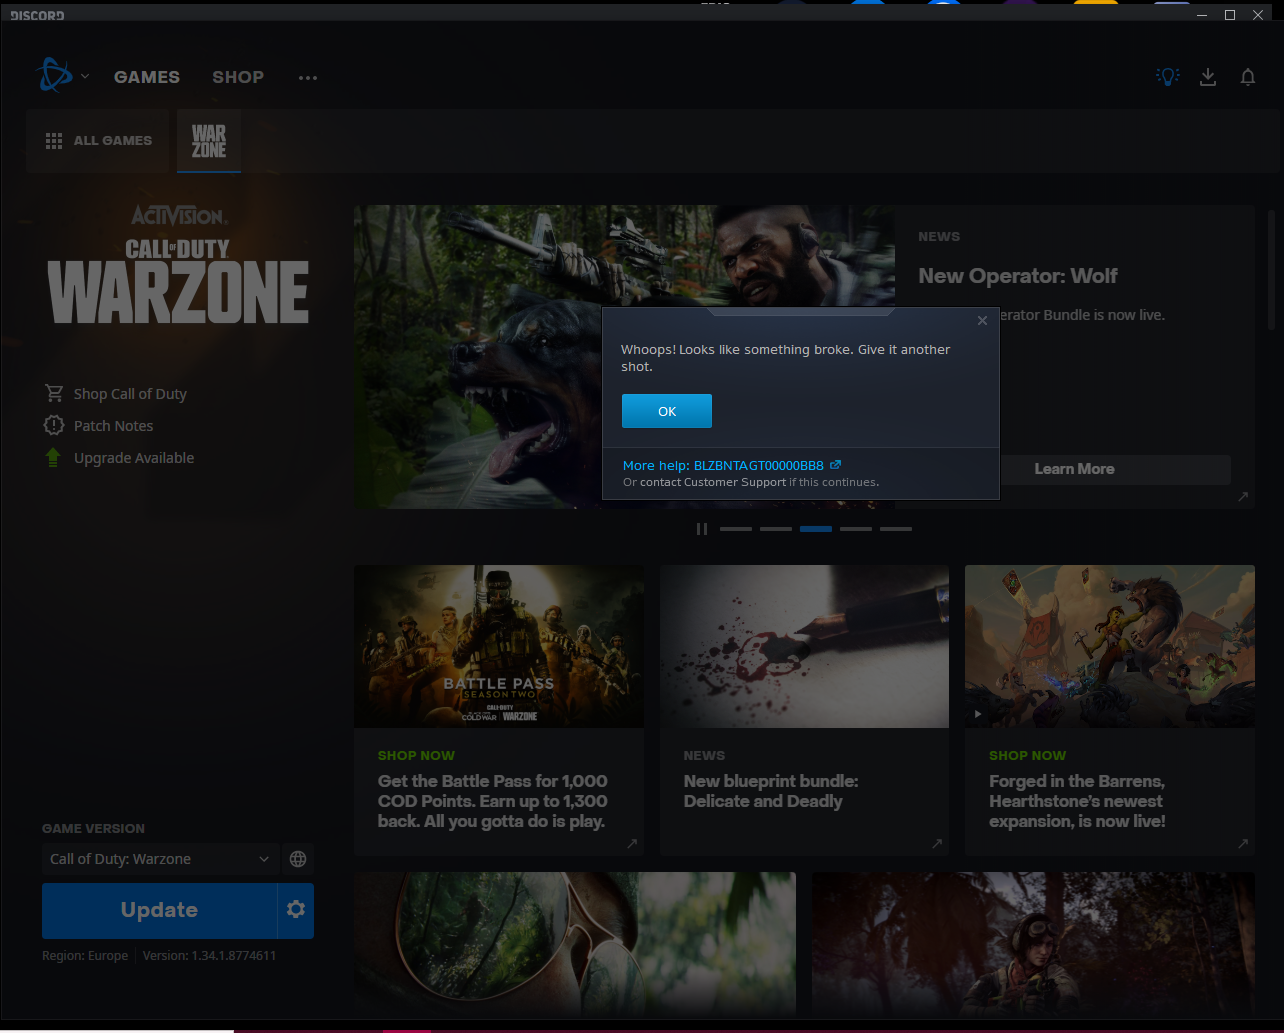Open the expand arrow on the Wolf news panel
This screenshot has height=1033, width=1284.
[x=1243, y=496]
